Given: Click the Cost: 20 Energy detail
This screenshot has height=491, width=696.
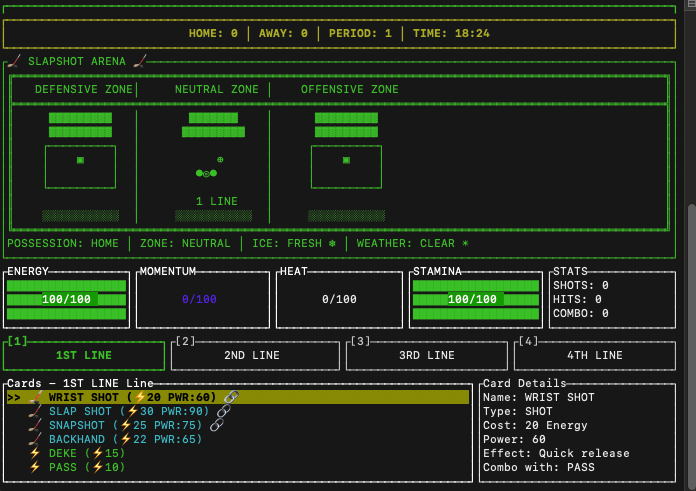Looking at the screenshot, I should point(535,425).
